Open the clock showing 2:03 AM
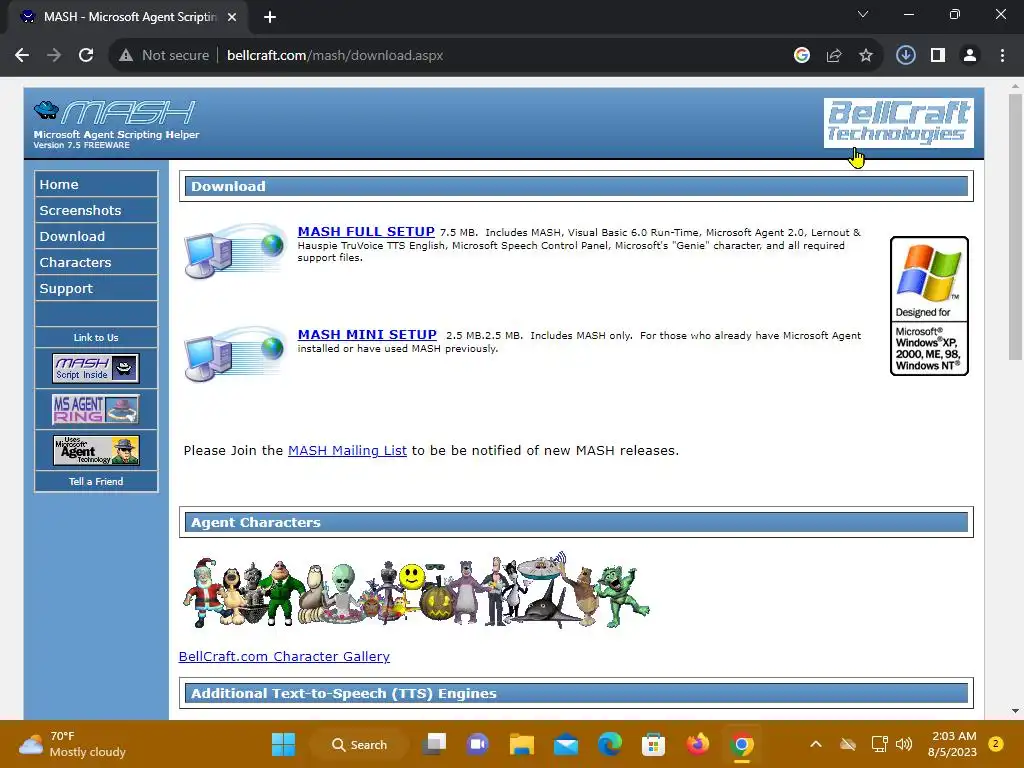This screenshot has width=1024, height=768. click(953, 744)
